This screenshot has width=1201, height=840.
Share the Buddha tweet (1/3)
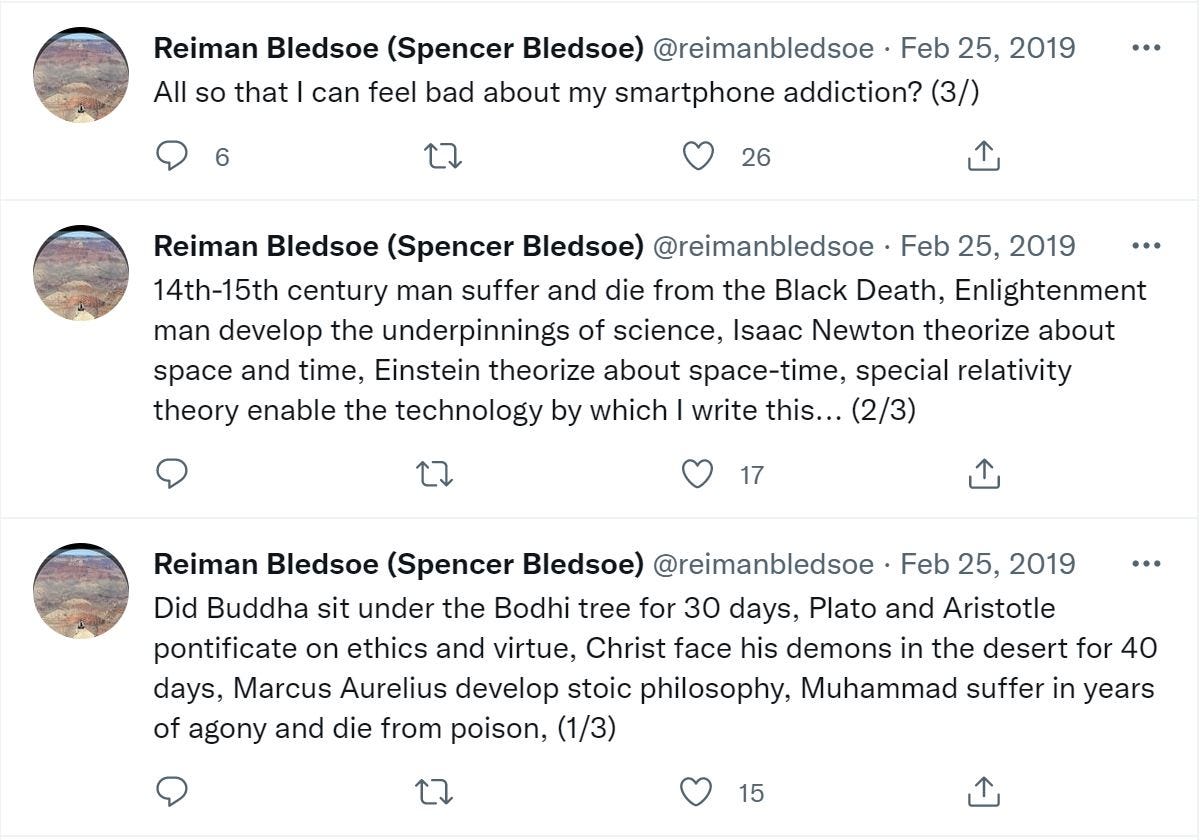[x=984, y=792]
